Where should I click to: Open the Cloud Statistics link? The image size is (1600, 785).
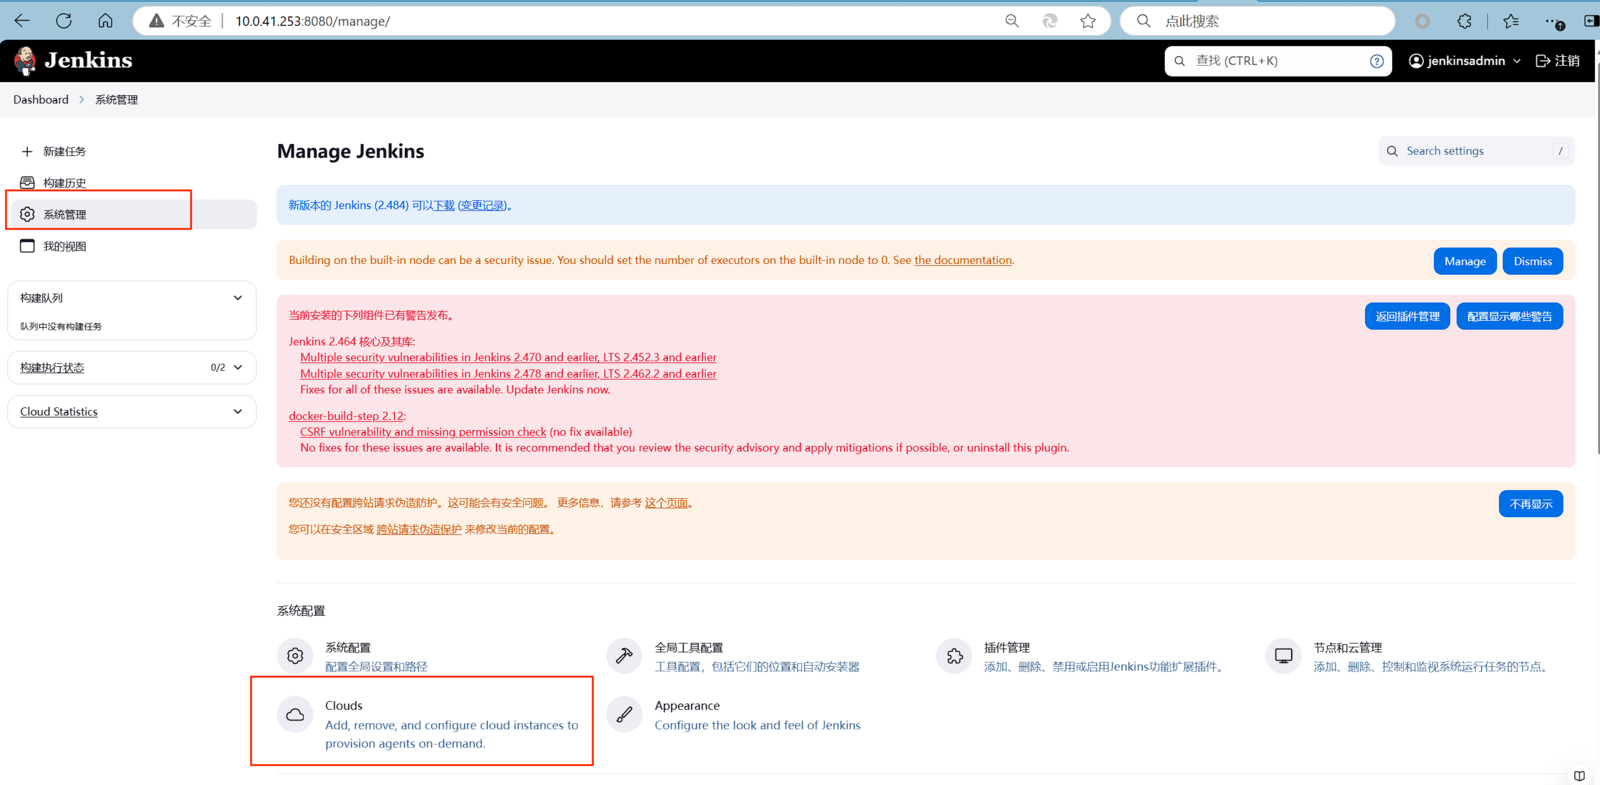pos(59,412)
